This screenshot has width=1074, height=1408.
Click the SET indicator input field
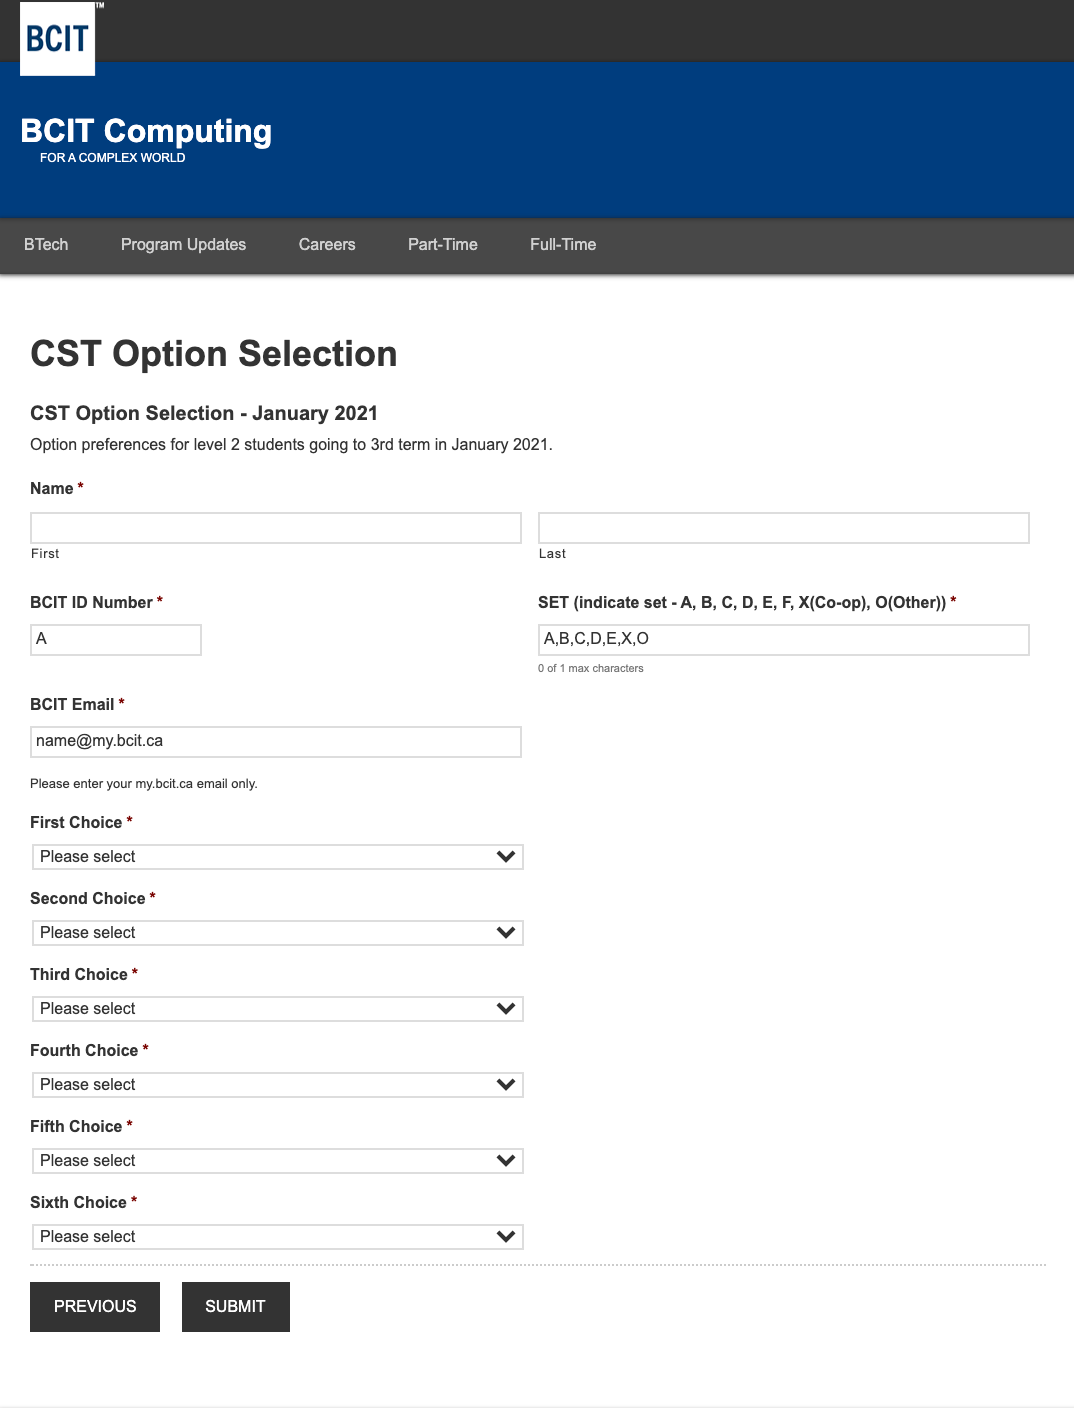coord(784,640)
